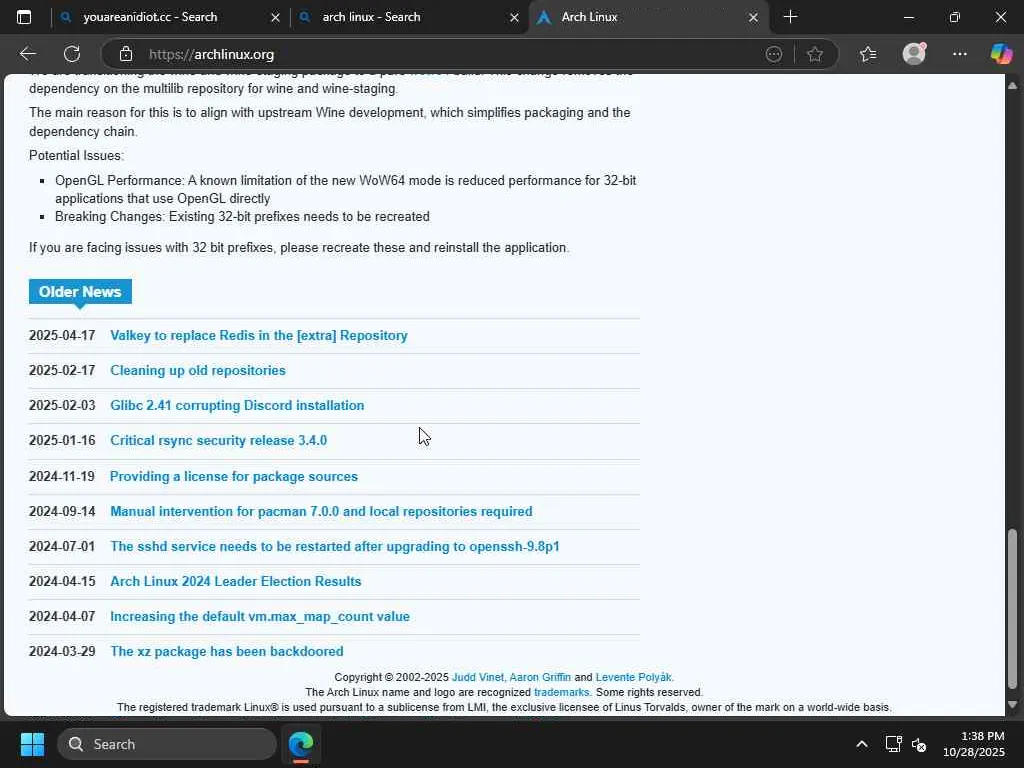Open the feedback smiley icon in address bar

774,54
